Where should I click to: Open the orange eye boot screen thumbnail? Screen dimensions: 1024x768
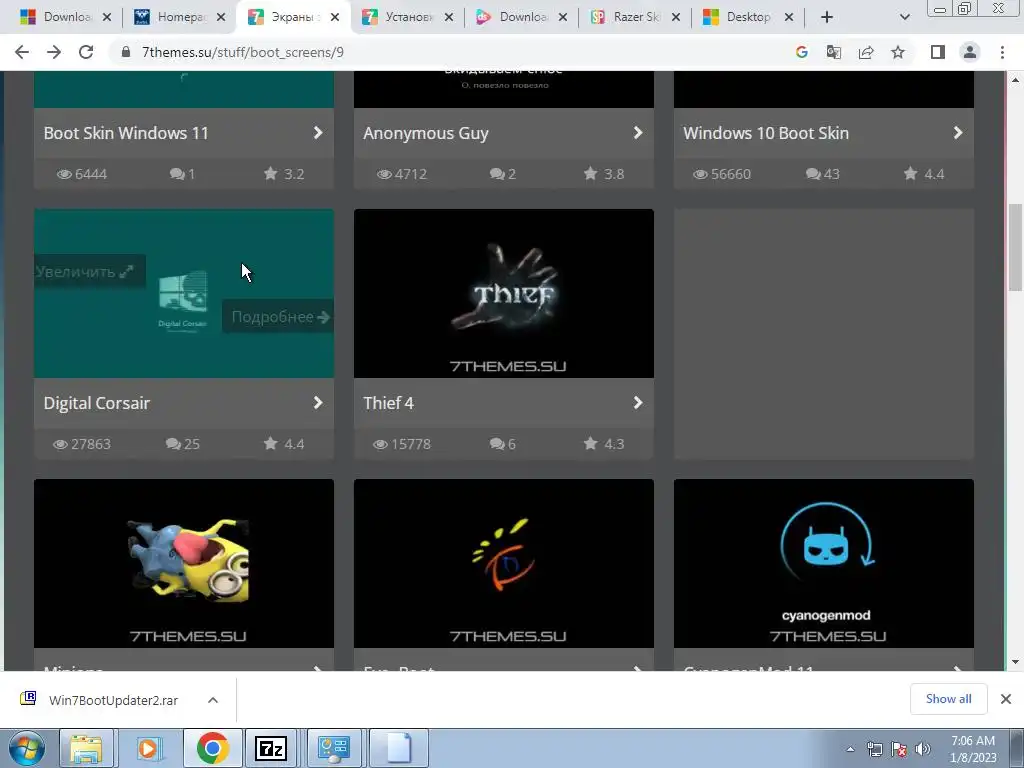click(504, 564)
